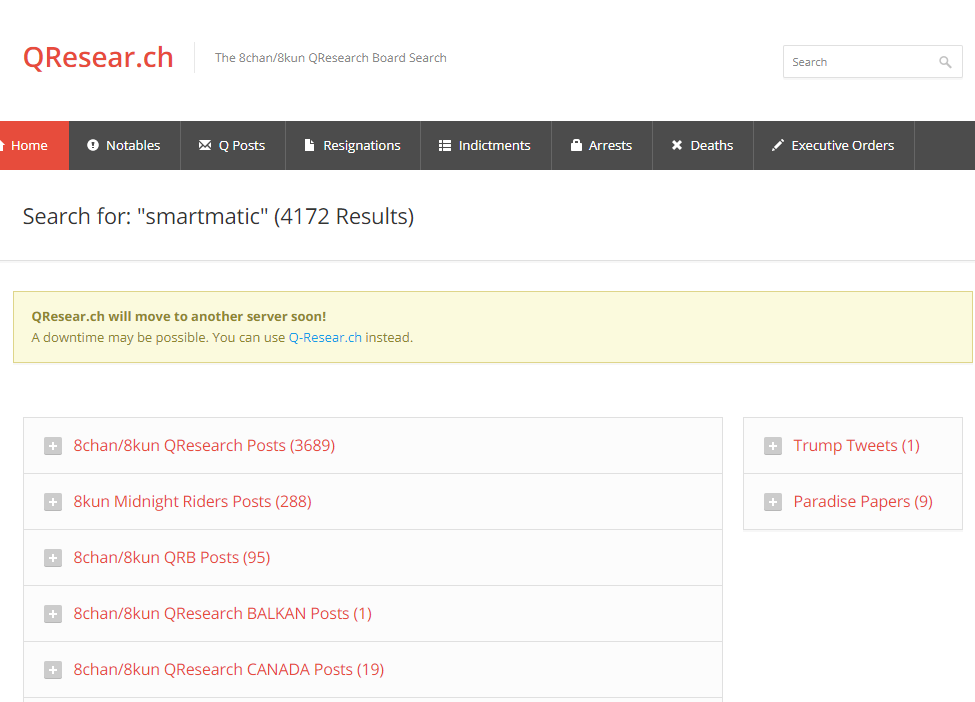Screen dimensions: 975x702
Task: Open the Notables menu item
Action: (x=124, y=145)
